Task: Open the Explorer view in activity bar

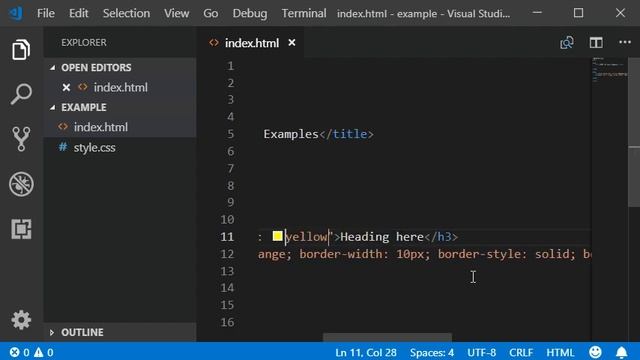Action: pos(21,50)
